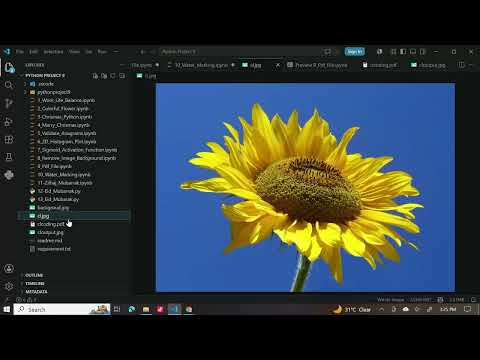
Task: Collapse the PYTHON PROJECT 8 section
Action: tap(45, 76)
